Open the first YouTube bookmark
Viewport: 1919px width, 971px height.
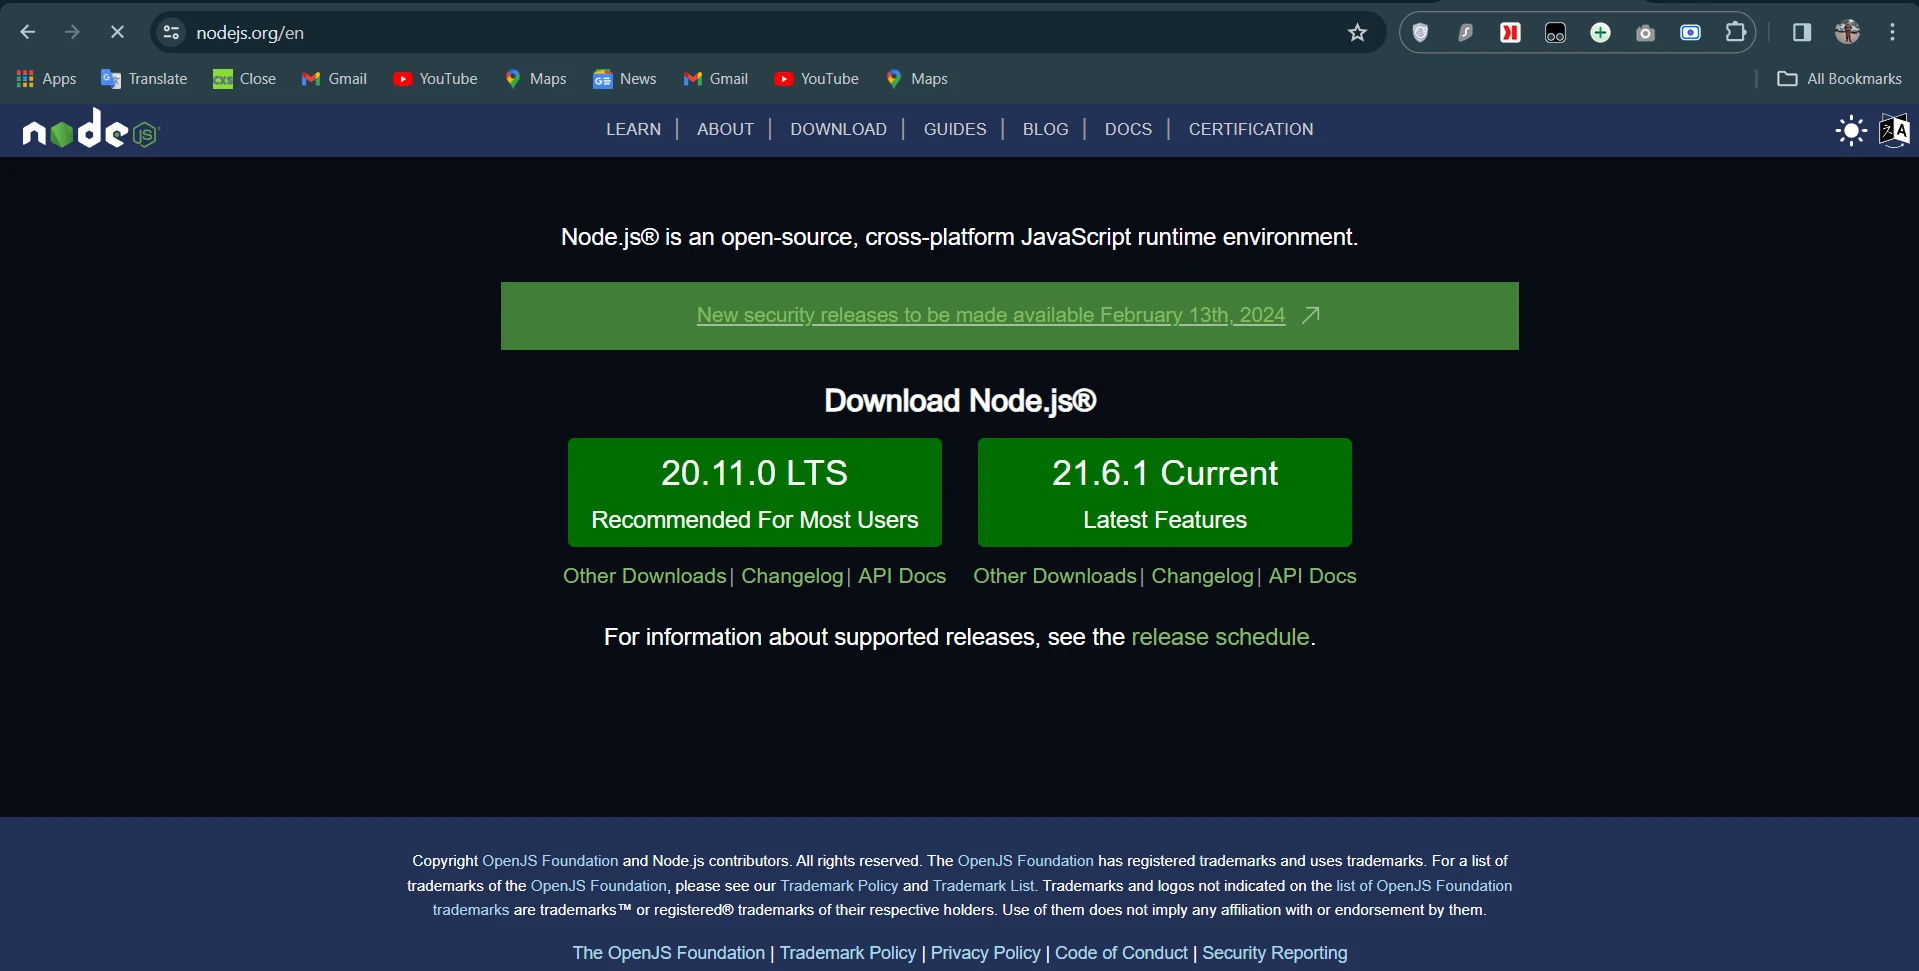tap(435, 79)
